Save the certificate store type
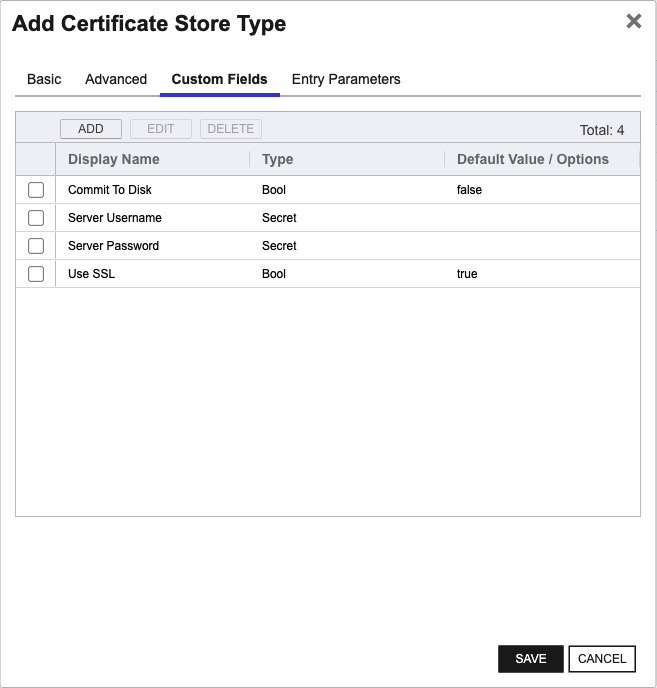The image size is (657, 688). point(531,659)
